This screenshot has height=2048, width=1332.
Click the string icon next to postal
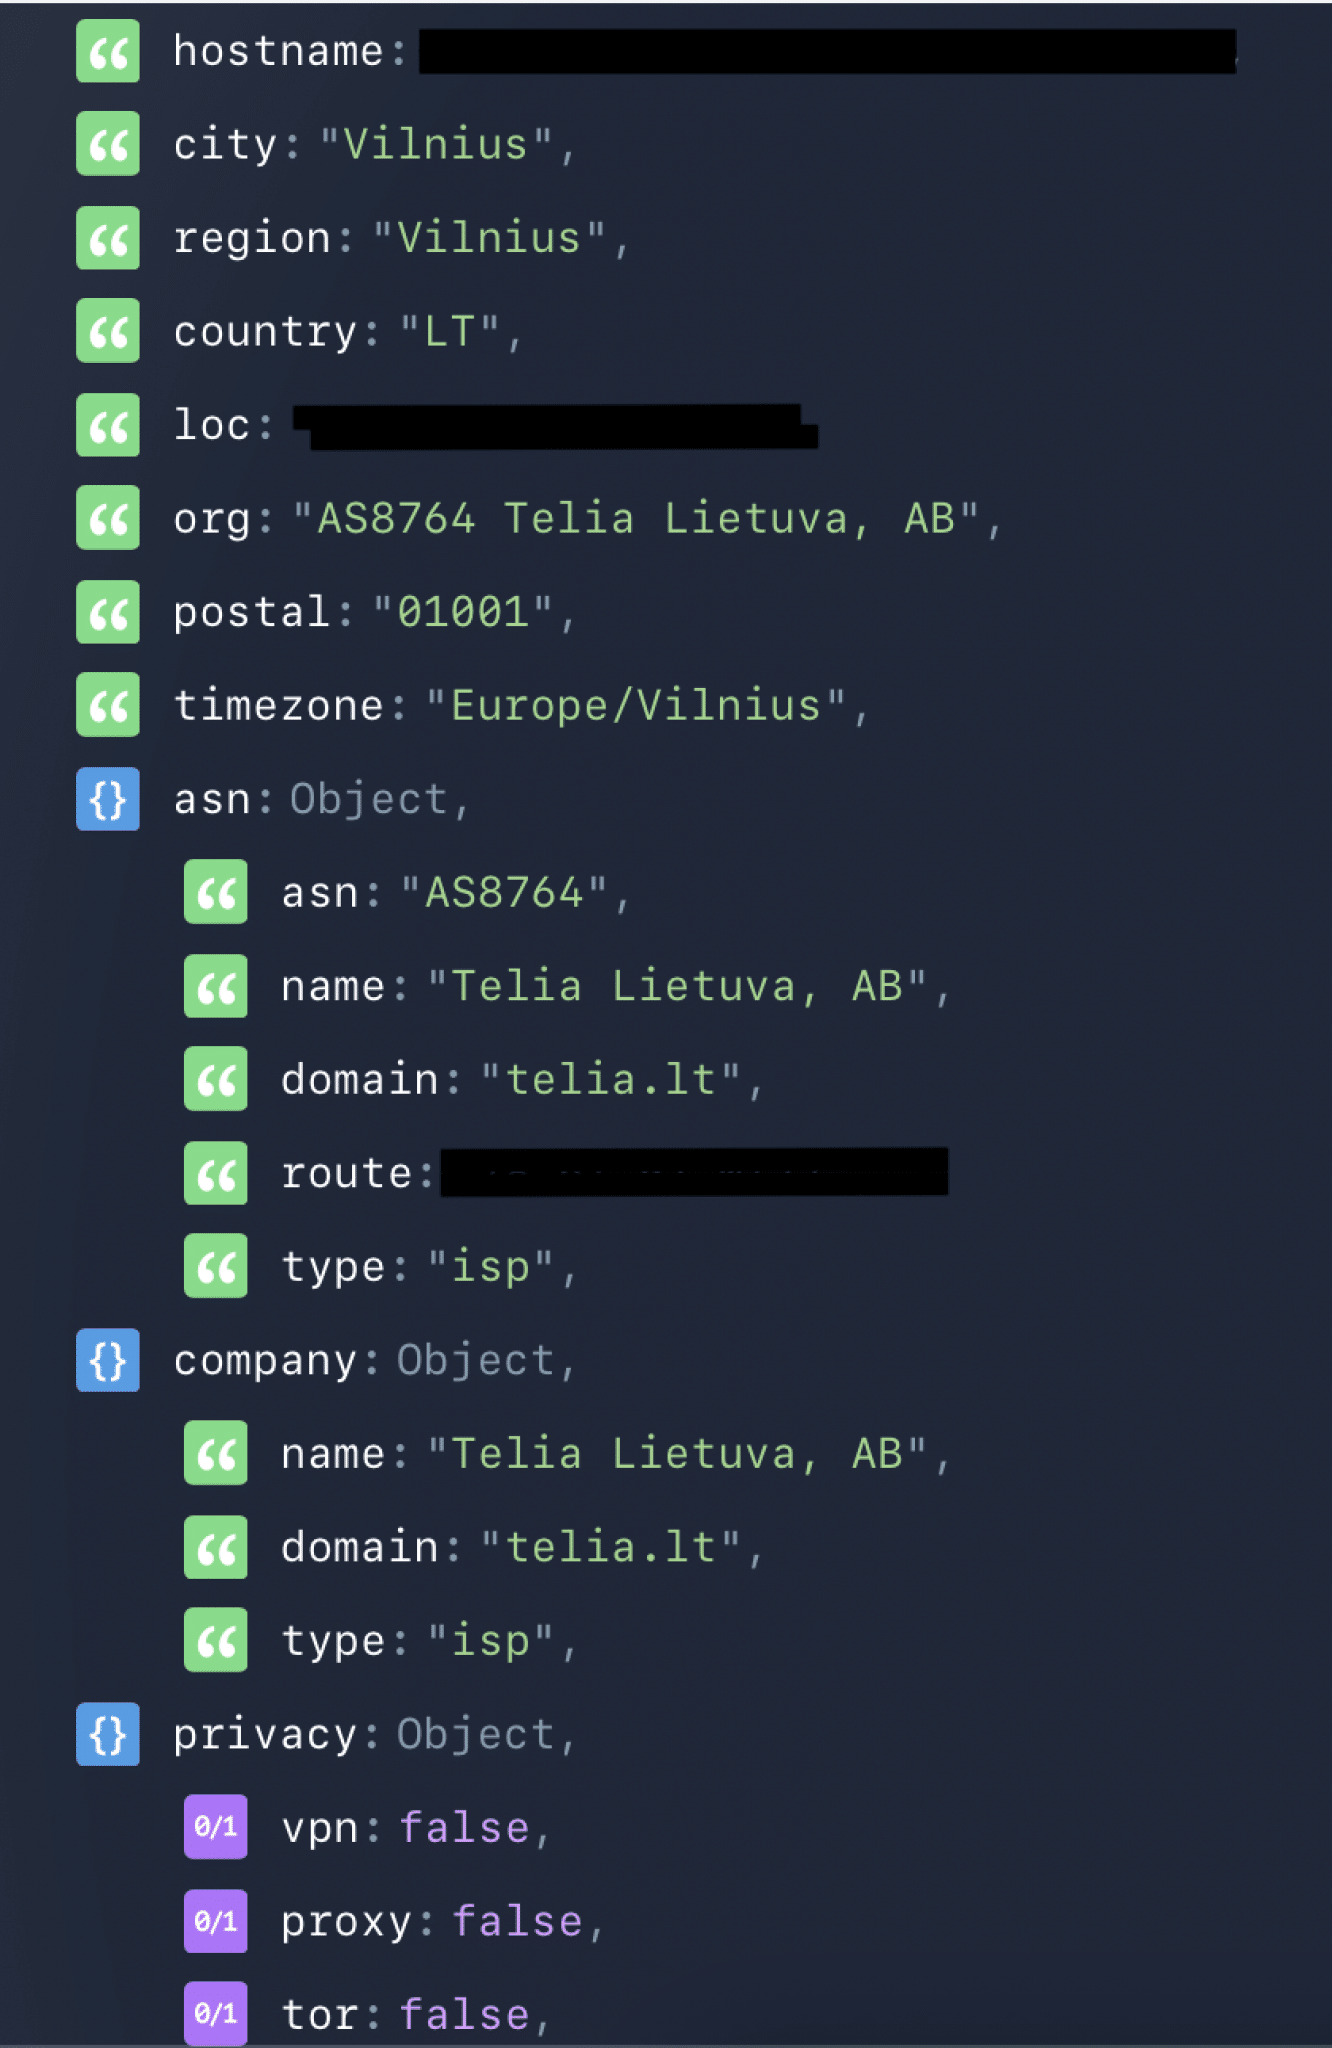(x=108, y=612)
